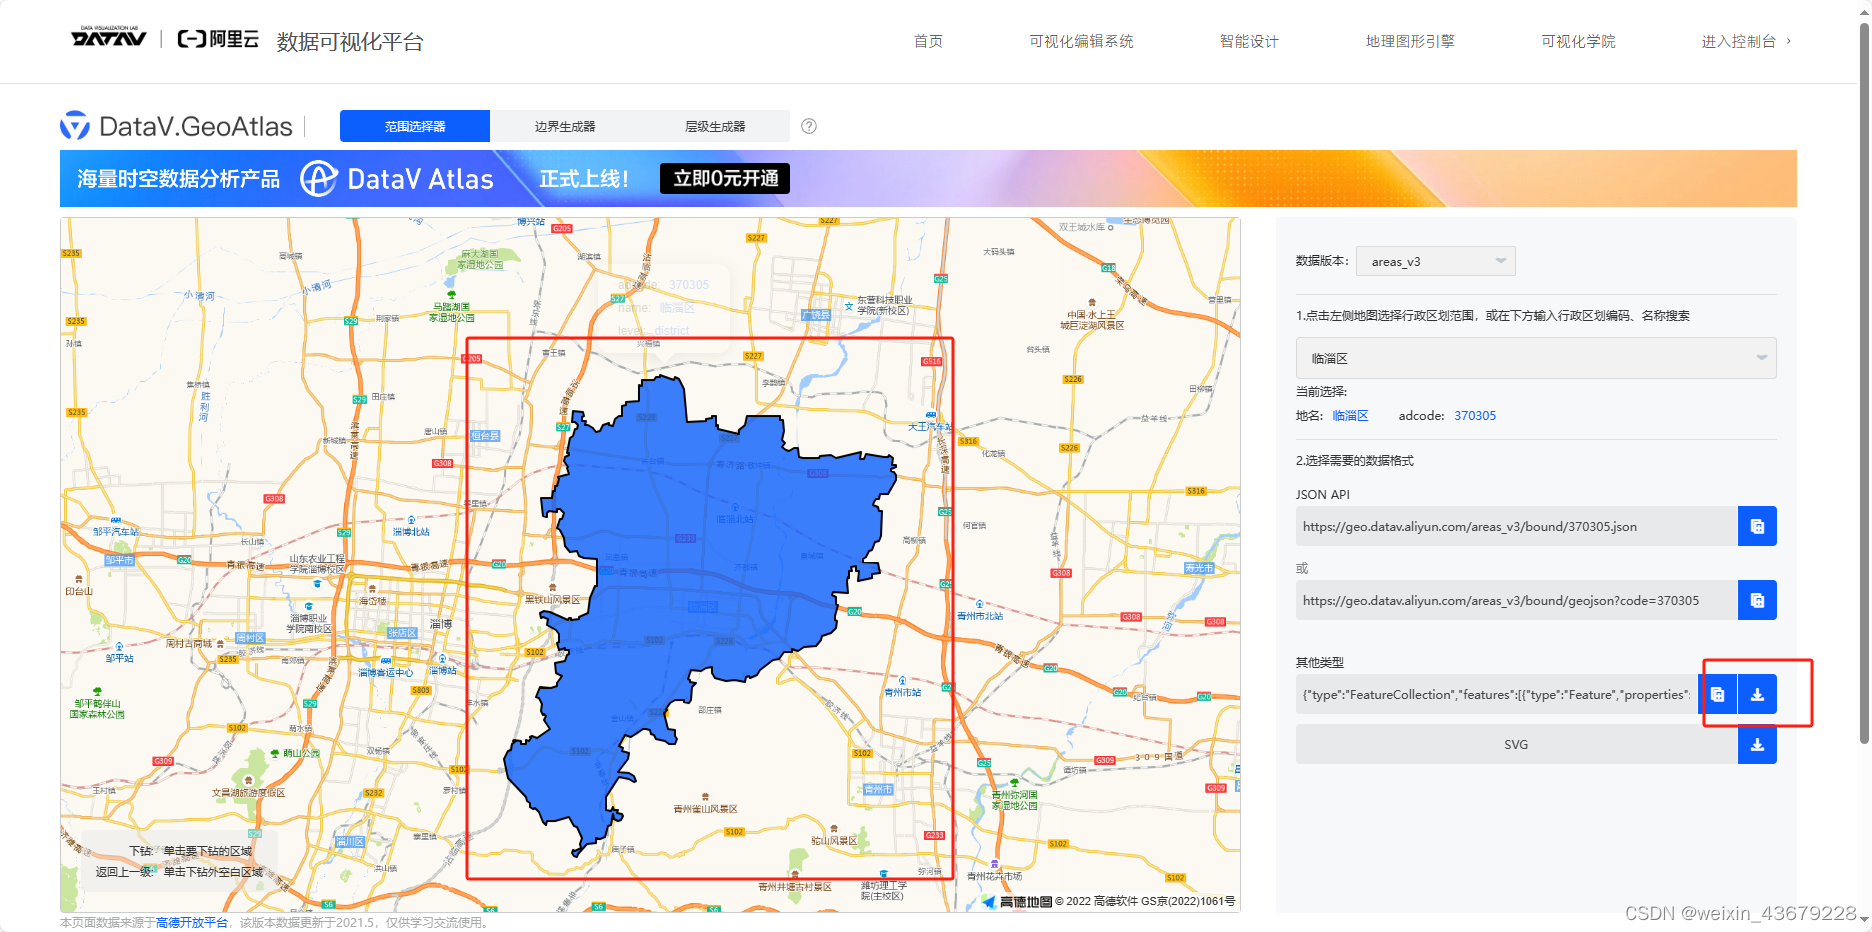This screenshot has width=1872, height=932.
Task: Click the DataV logo in header
Action: [108, 38]
